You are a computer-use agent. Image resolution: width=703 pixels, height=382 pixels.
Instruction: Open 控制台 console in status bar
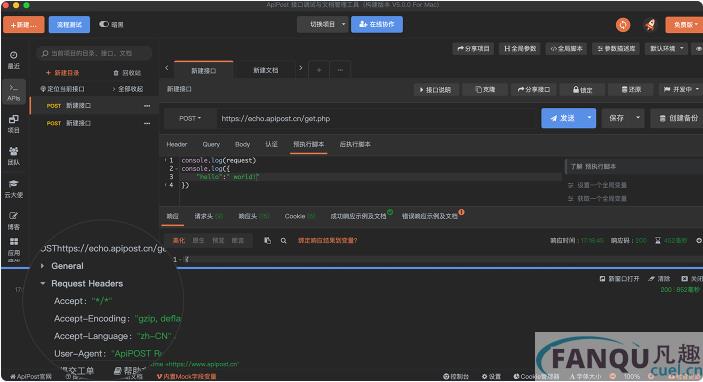click(x=456, y=377)
